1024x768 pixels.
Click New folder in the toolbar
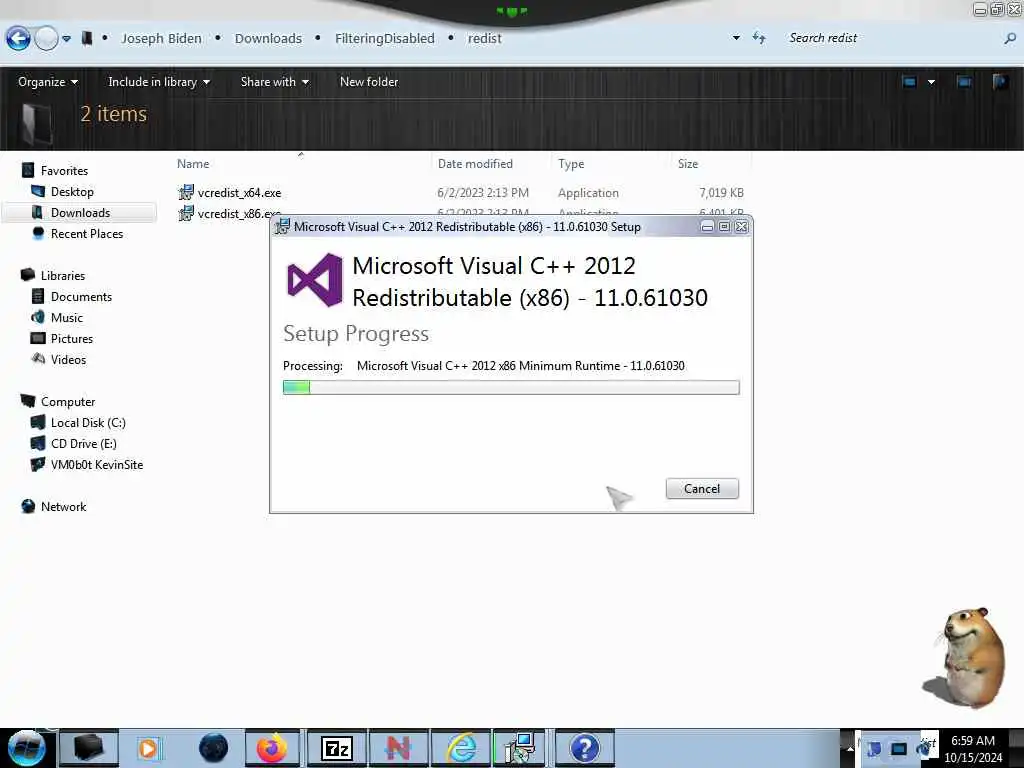pos(369,82)
